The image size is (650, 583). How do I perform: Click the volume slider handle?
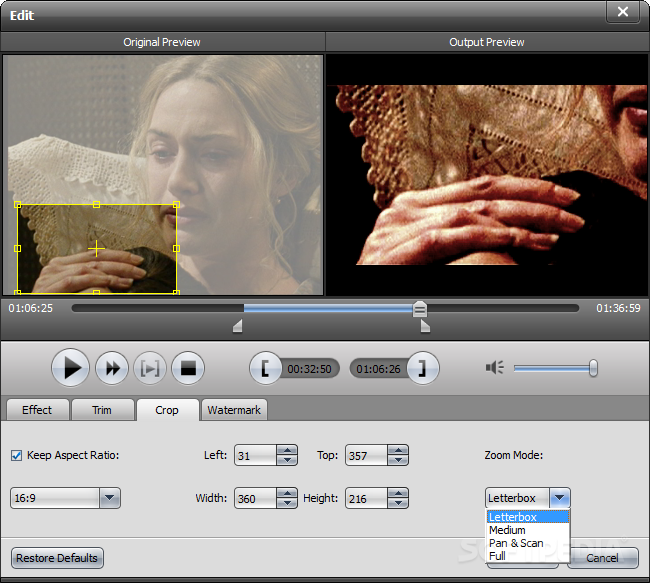(593, 368)
